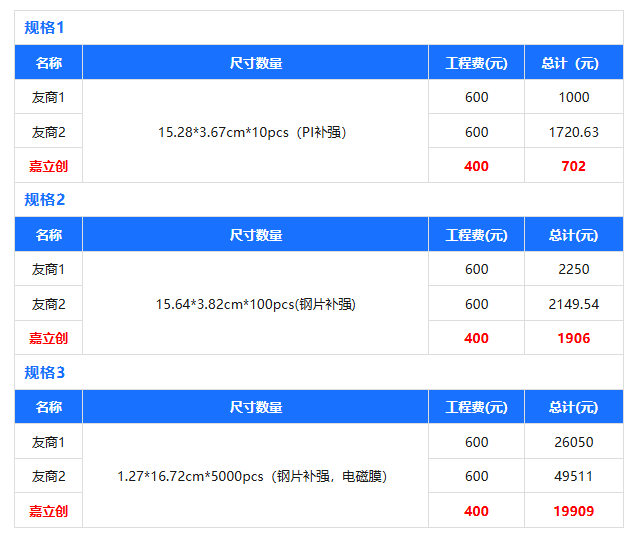Select the 友商2 total value 1720.63
This screenshot has width=634, height=543.
point(573,132)
